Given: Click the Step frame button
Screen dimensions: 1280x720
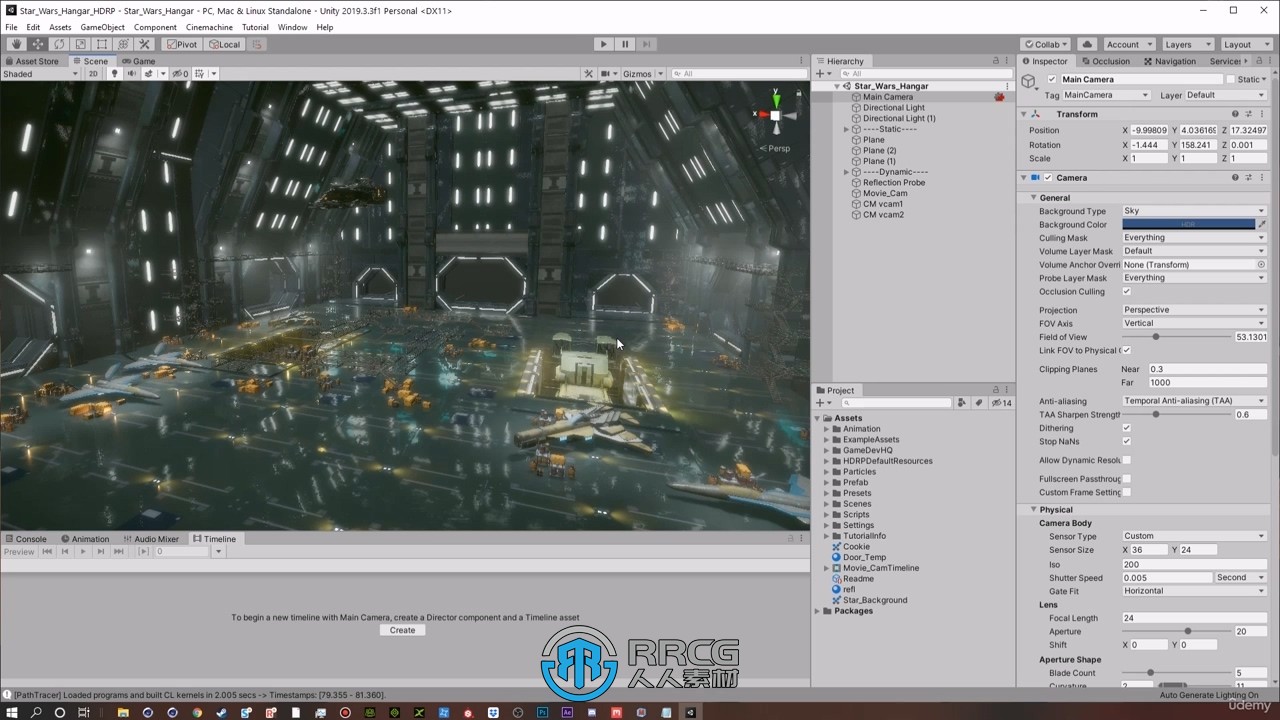Looking at the screenshot, I should (x=647, y=44).
